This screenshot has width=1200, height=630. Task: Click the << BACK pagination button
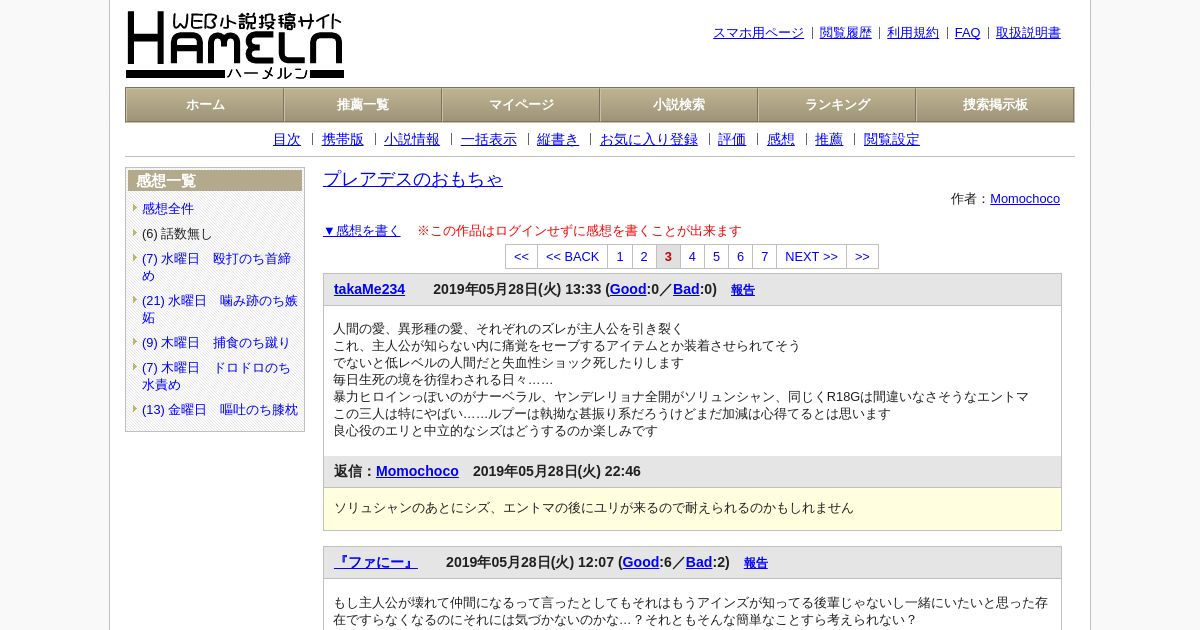[x=572, y=257]
